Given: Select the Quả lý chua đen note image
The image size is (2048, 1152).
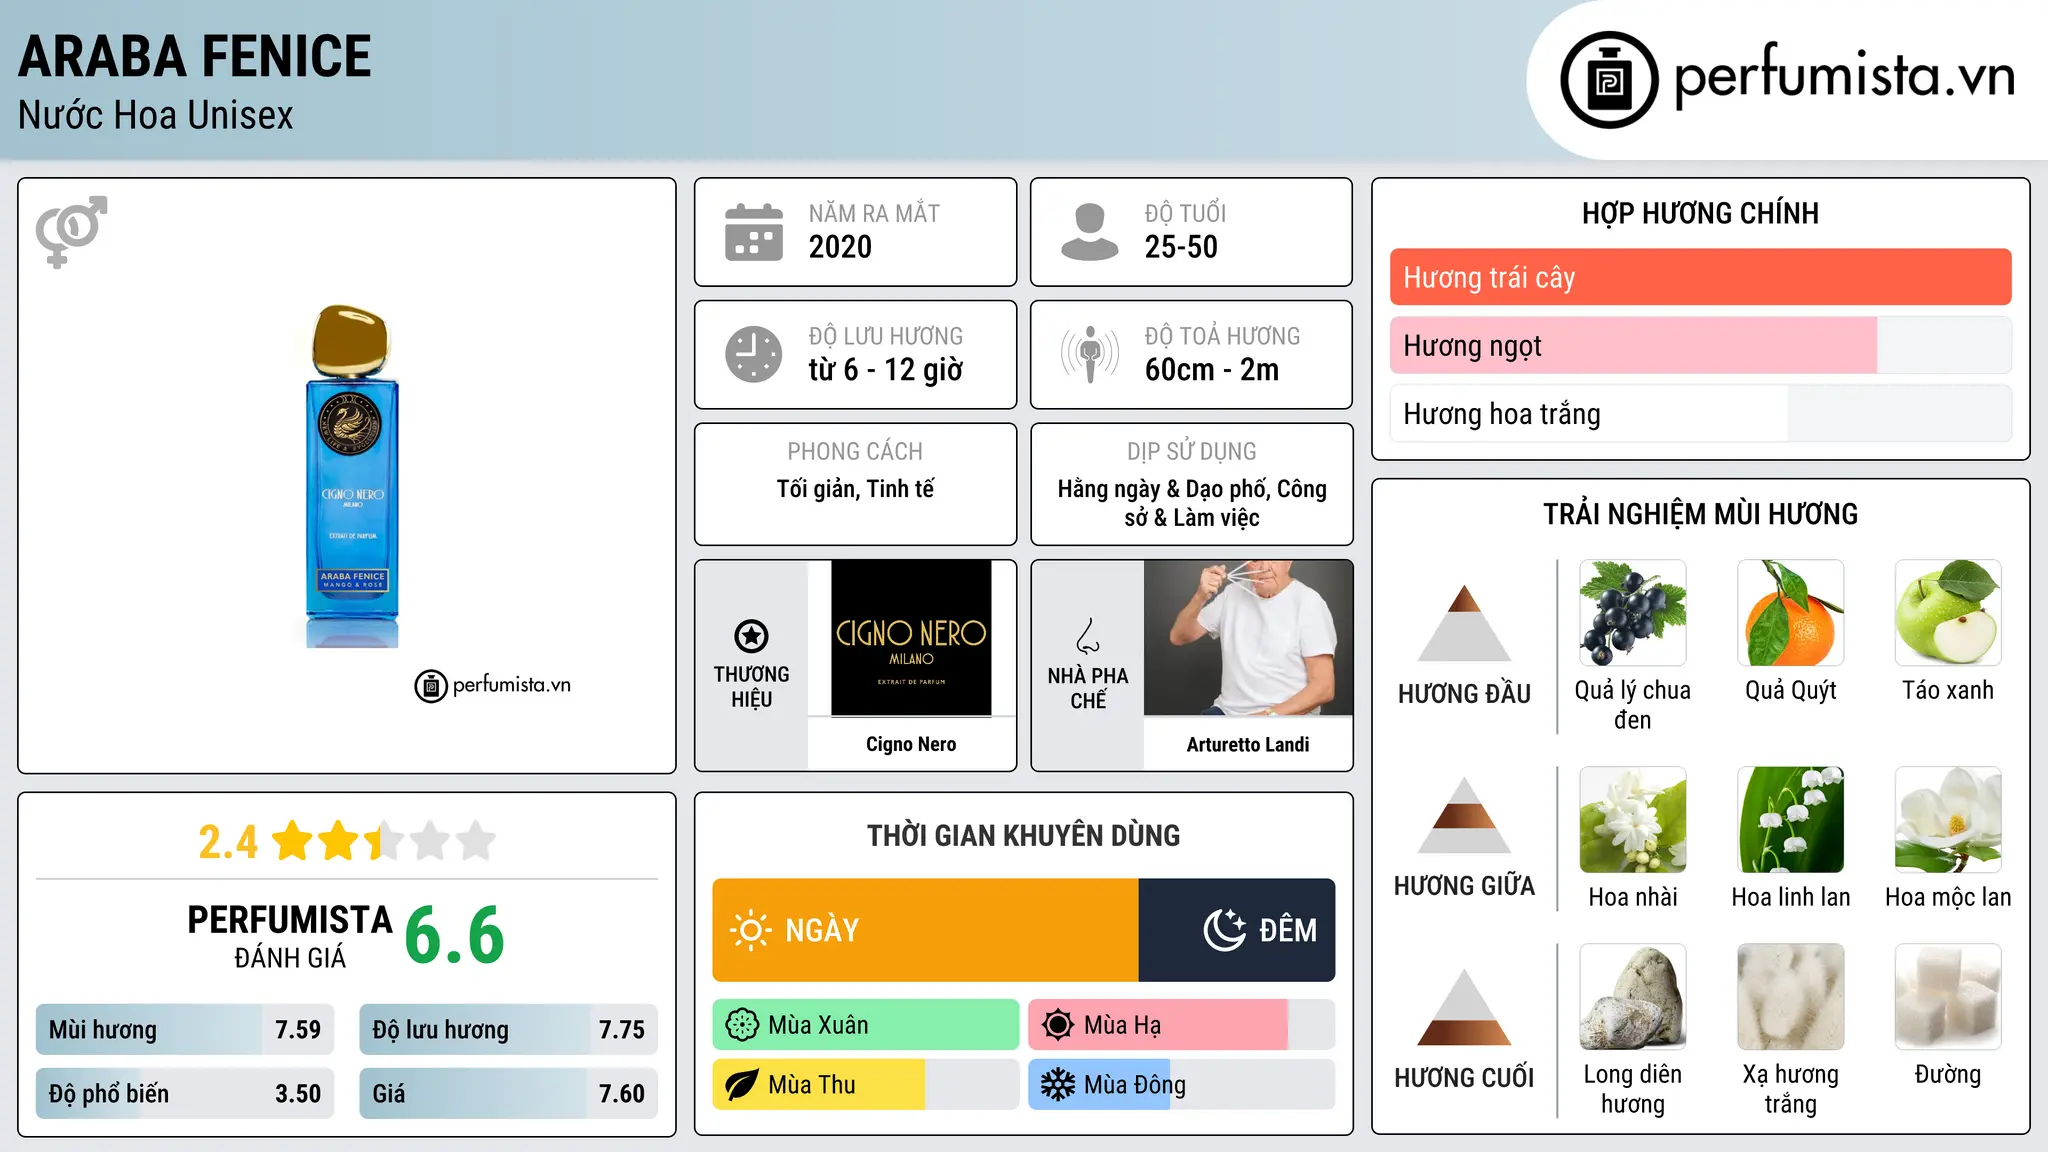Looking at the screenshot, I should click(x=1633, y=613).
